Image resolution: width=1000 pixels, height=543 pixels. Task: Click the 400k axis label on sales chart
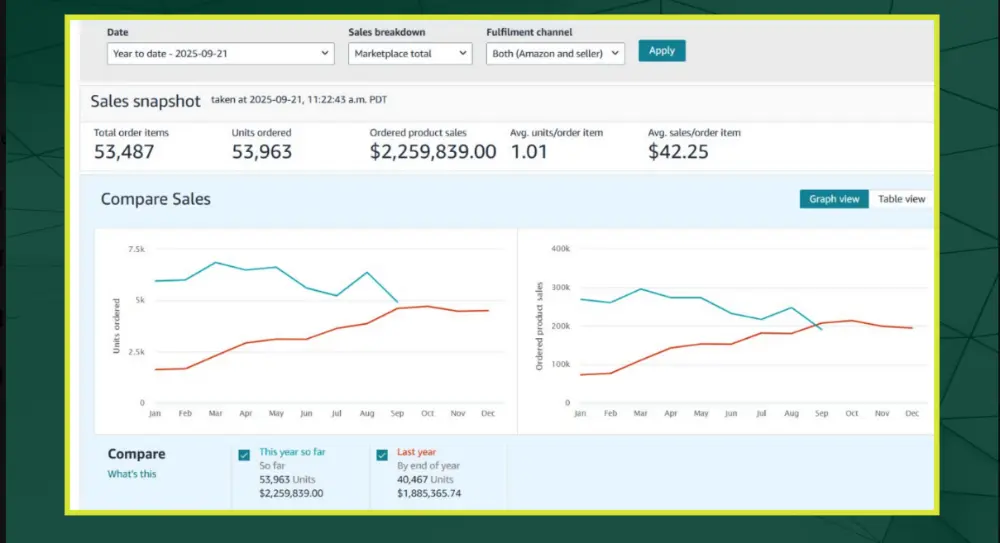tap(561, 249)
